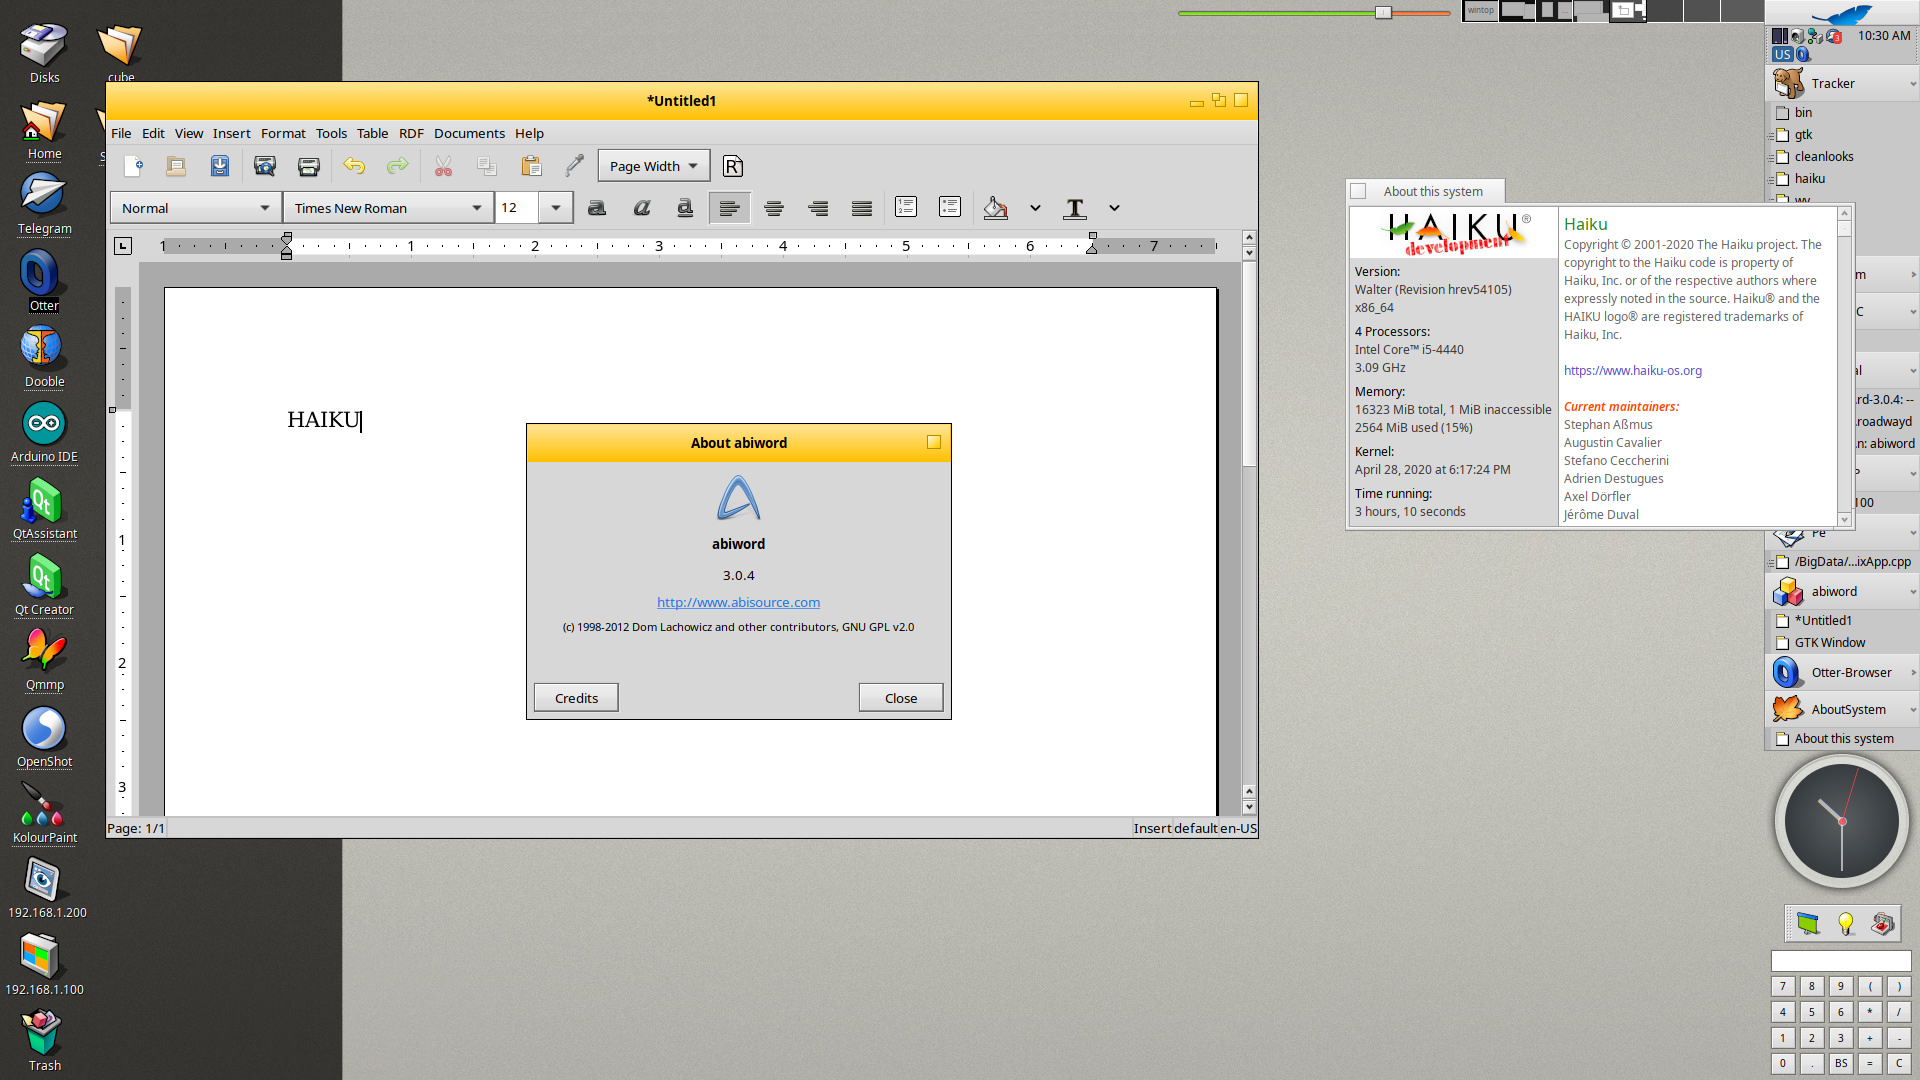The width and height of the screenshot is (1920, 1080).
Task: Select the Qmmp desktop icon
Action: coord(43,660)
